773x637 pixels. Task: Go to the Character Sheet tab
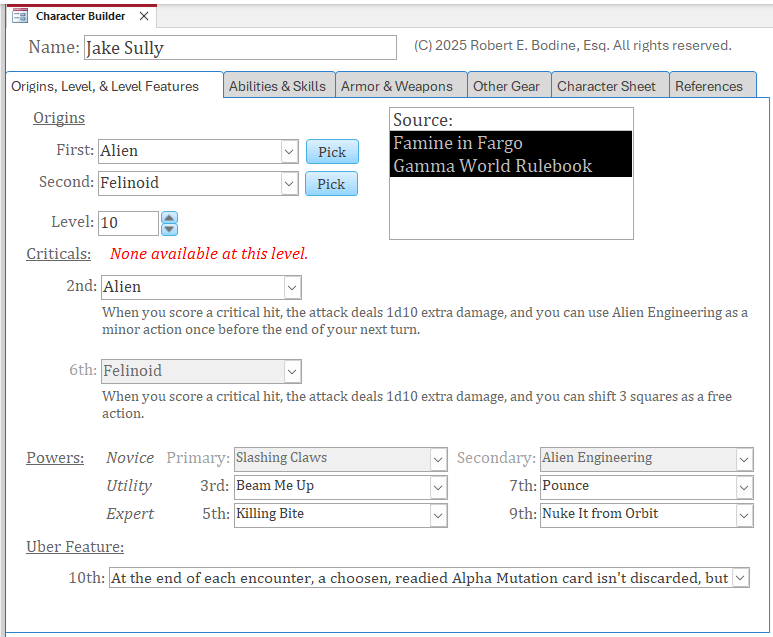[606, 86]
